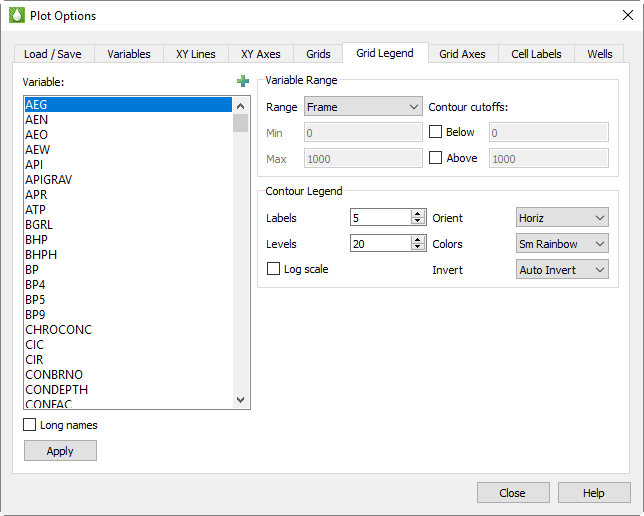This screenshot has width=644, height=516.
Task: Switch to the Load / Save tab
Action: pyautogui.click(x=53, y=54)
